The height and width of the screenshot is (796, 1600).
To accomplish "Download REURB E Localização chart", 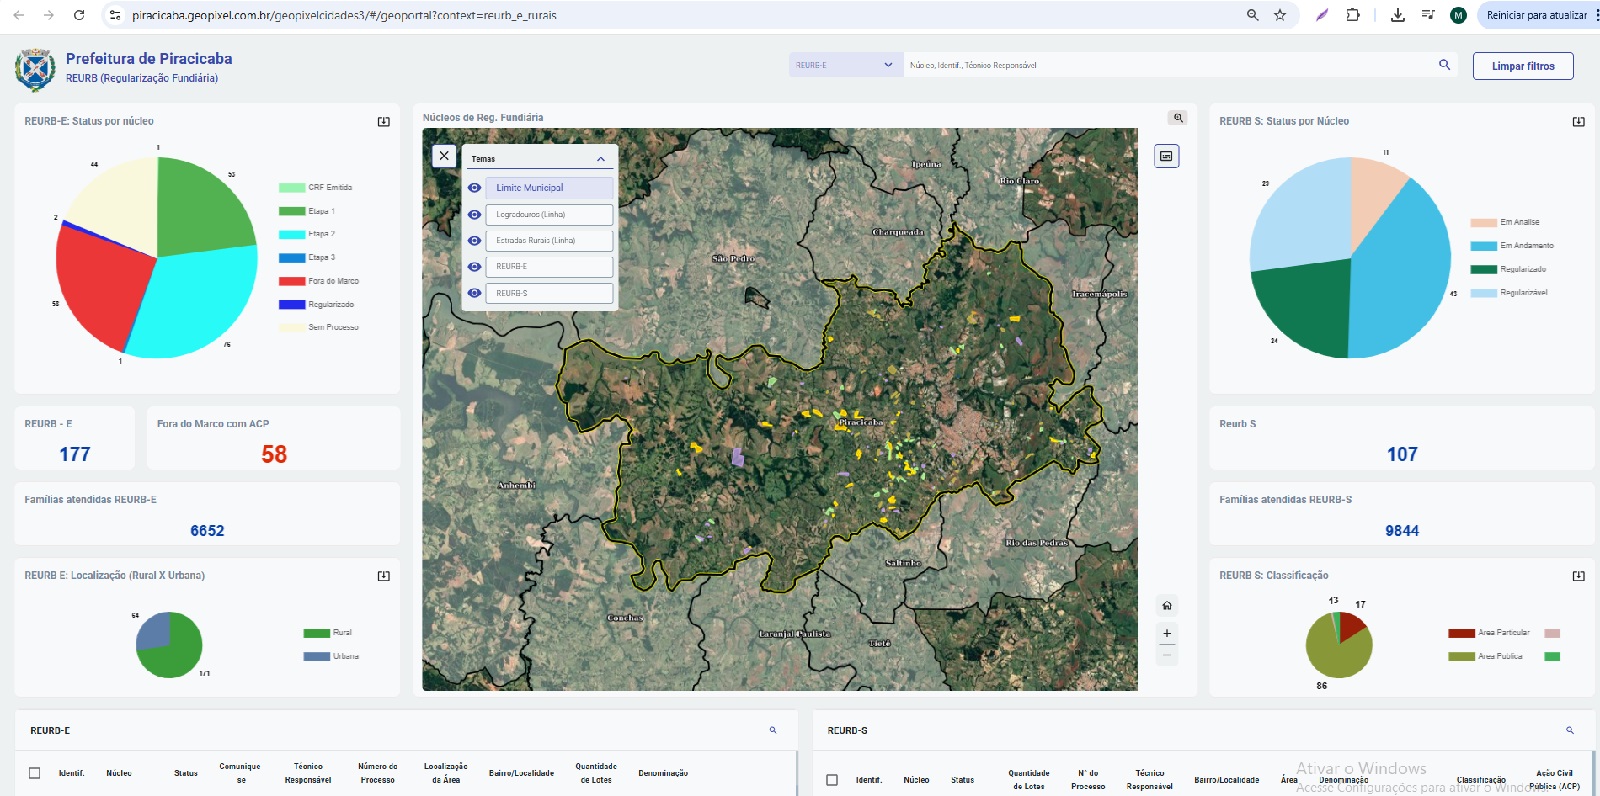I will coord(383,576).
